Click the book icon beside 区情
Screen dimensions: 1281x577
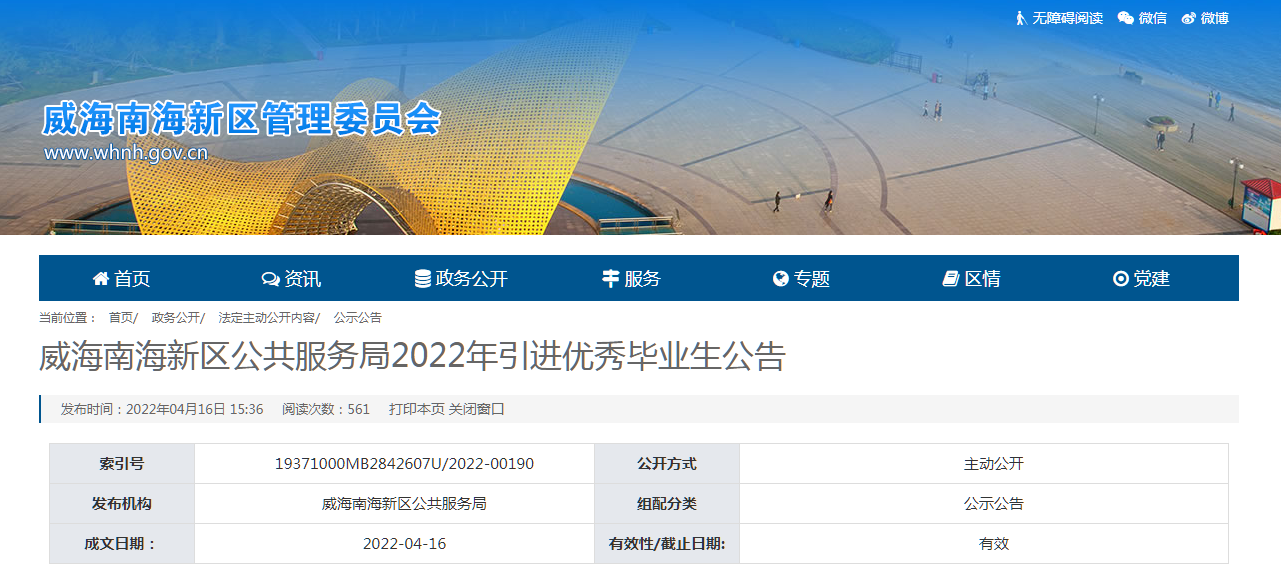tap(951, 279)
